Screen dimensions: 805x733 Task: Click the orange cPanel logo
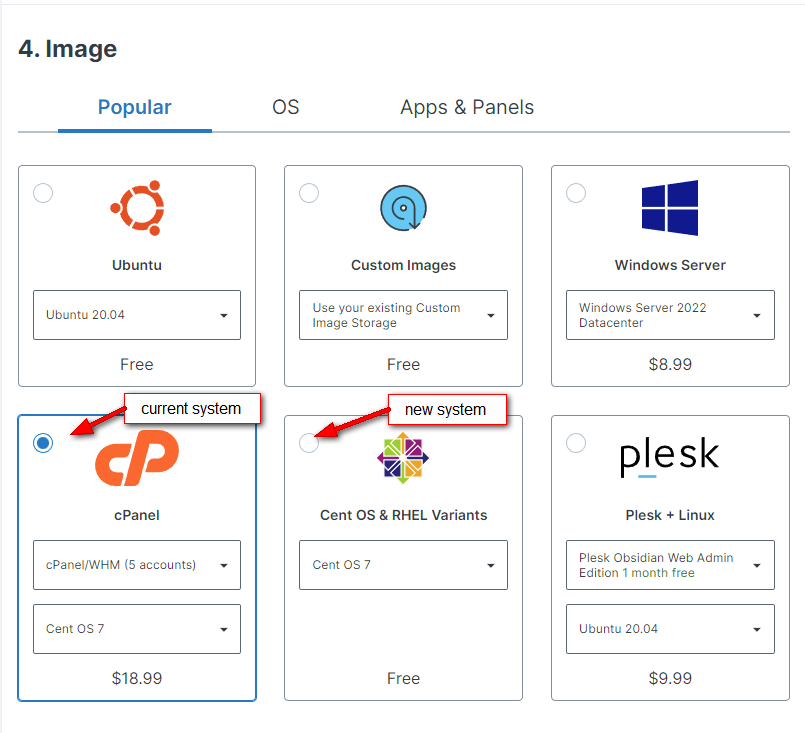pyautogui.click(x=137, y=458)
